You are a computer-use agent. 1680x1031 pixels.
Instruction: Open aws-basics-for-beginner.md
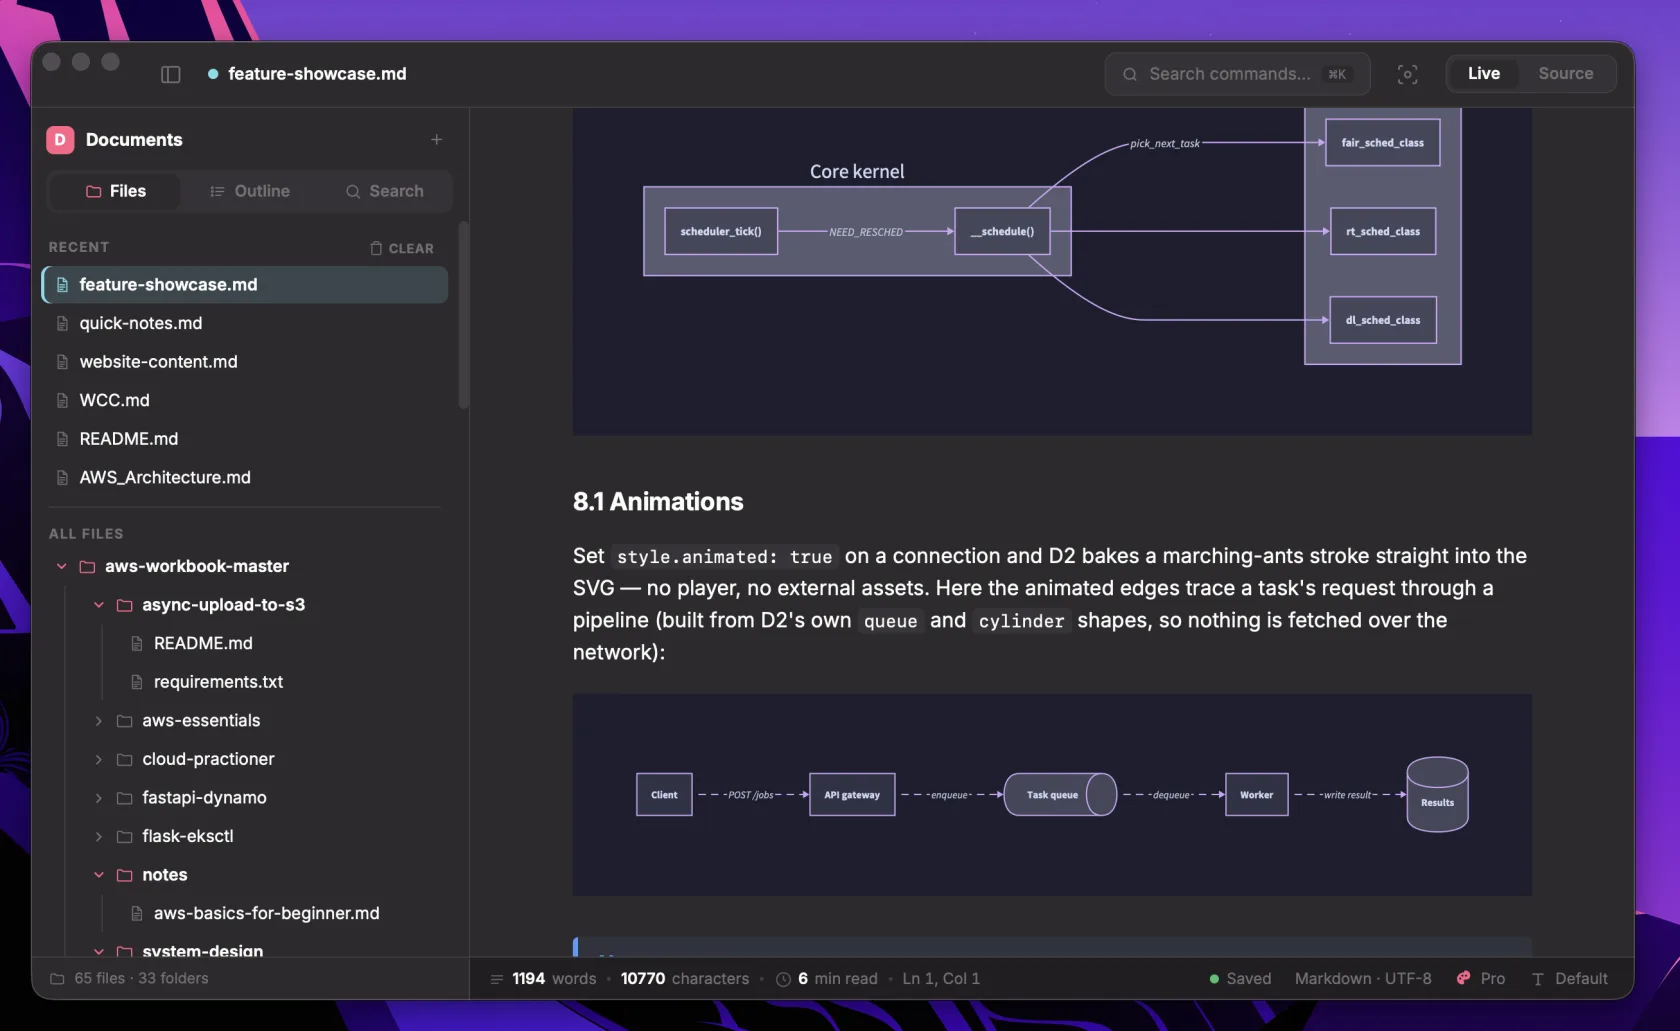tap(266, 914)
